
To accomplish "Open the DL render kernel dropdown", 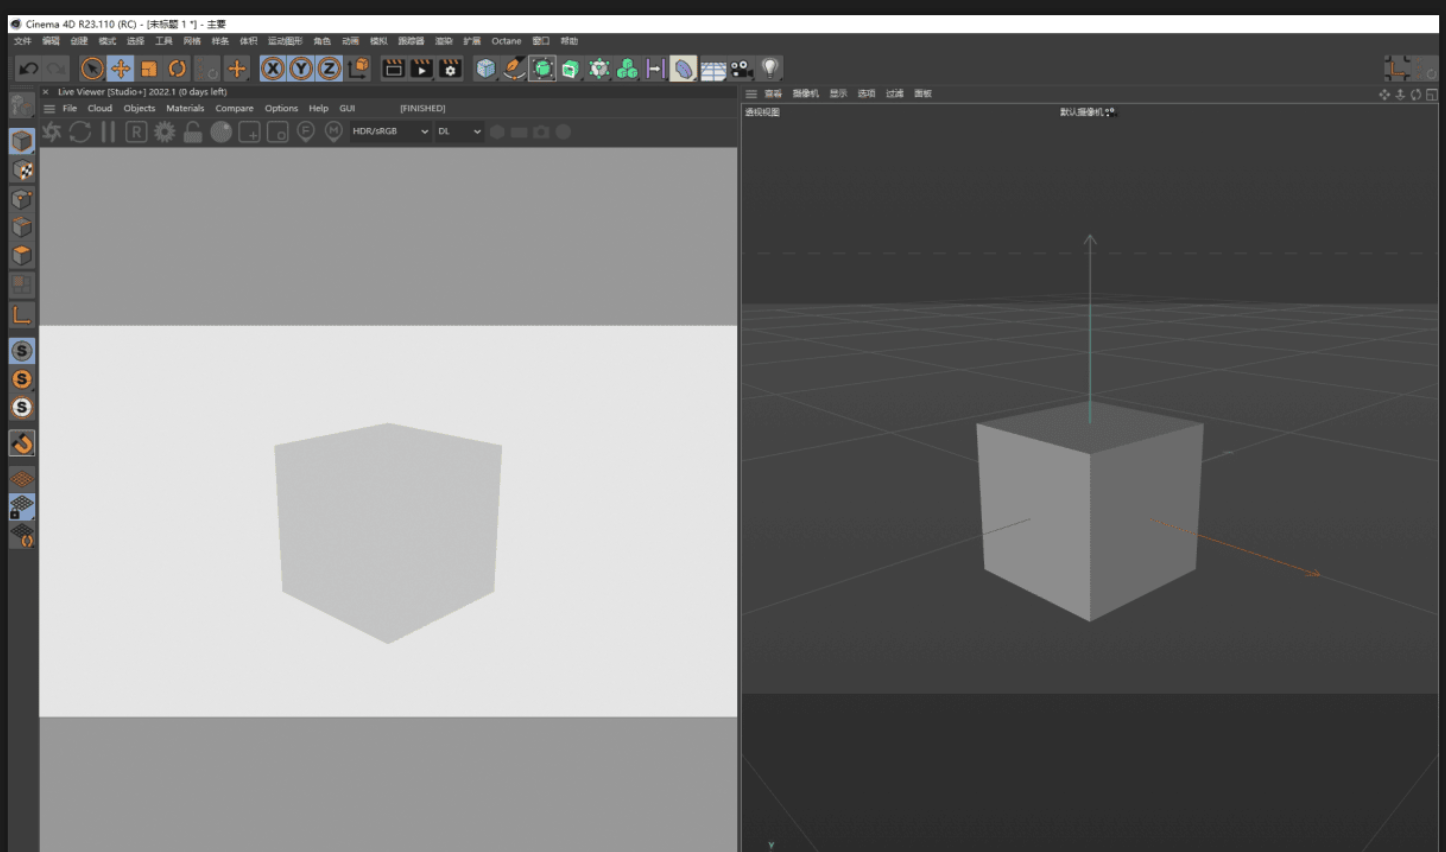I will [459, 131].
